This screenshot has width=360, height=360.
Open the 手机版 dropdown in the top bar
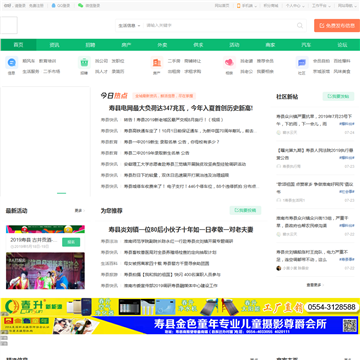(x=247, y=6)
